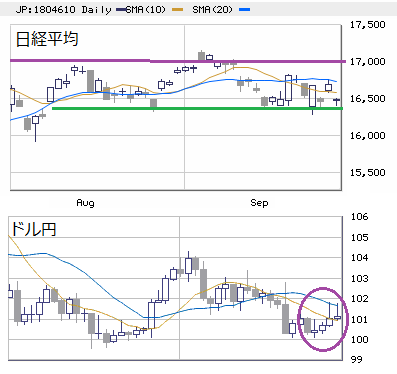Screen dimensions: 397x374
Task: Click the 105 axis label on yen chart
Action: 359,237
